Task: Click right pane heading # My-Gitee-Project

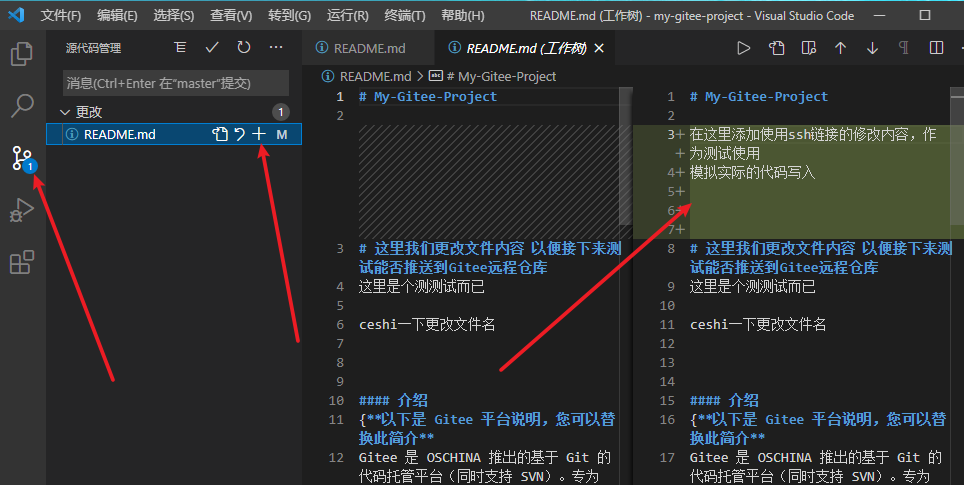Action: coord(759,97)
